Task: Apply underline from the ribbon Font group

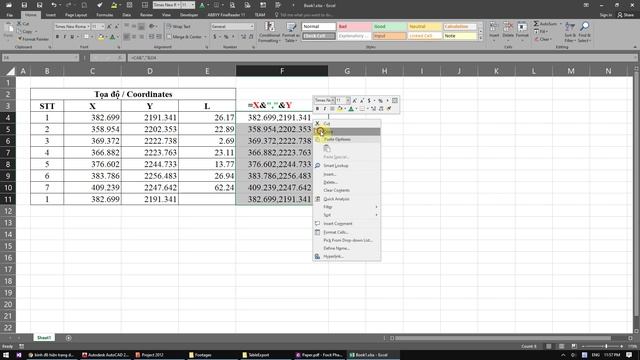Action: click(72, 37)
